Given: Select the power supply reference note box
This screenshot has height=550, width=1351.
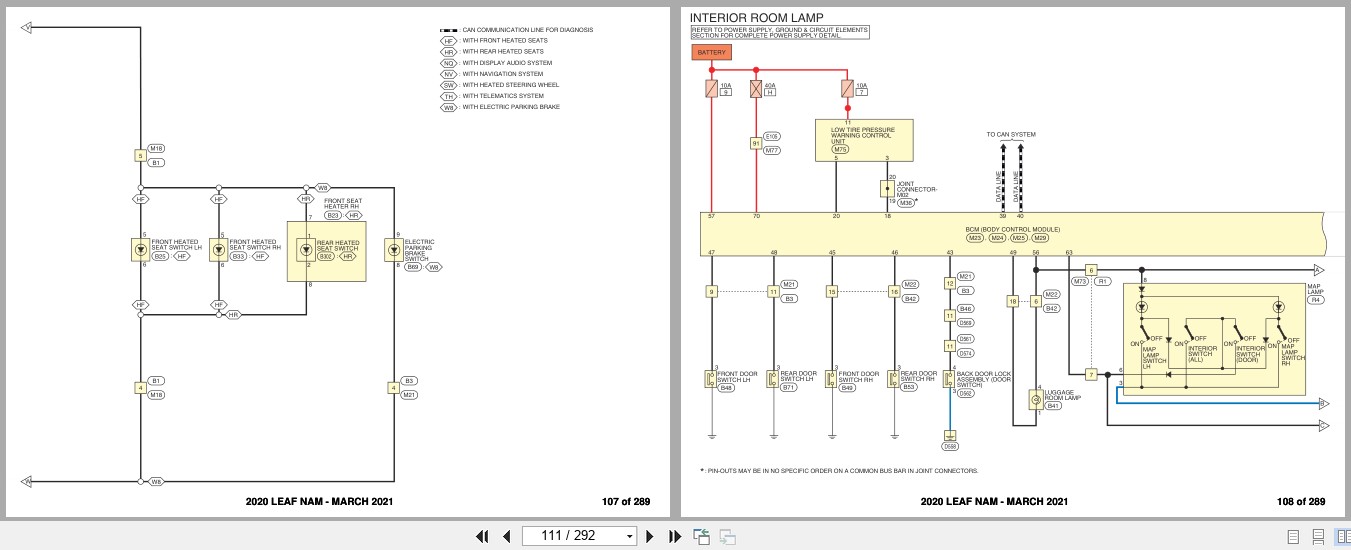Looking at the screenshot, I should (x=779, y=33).
